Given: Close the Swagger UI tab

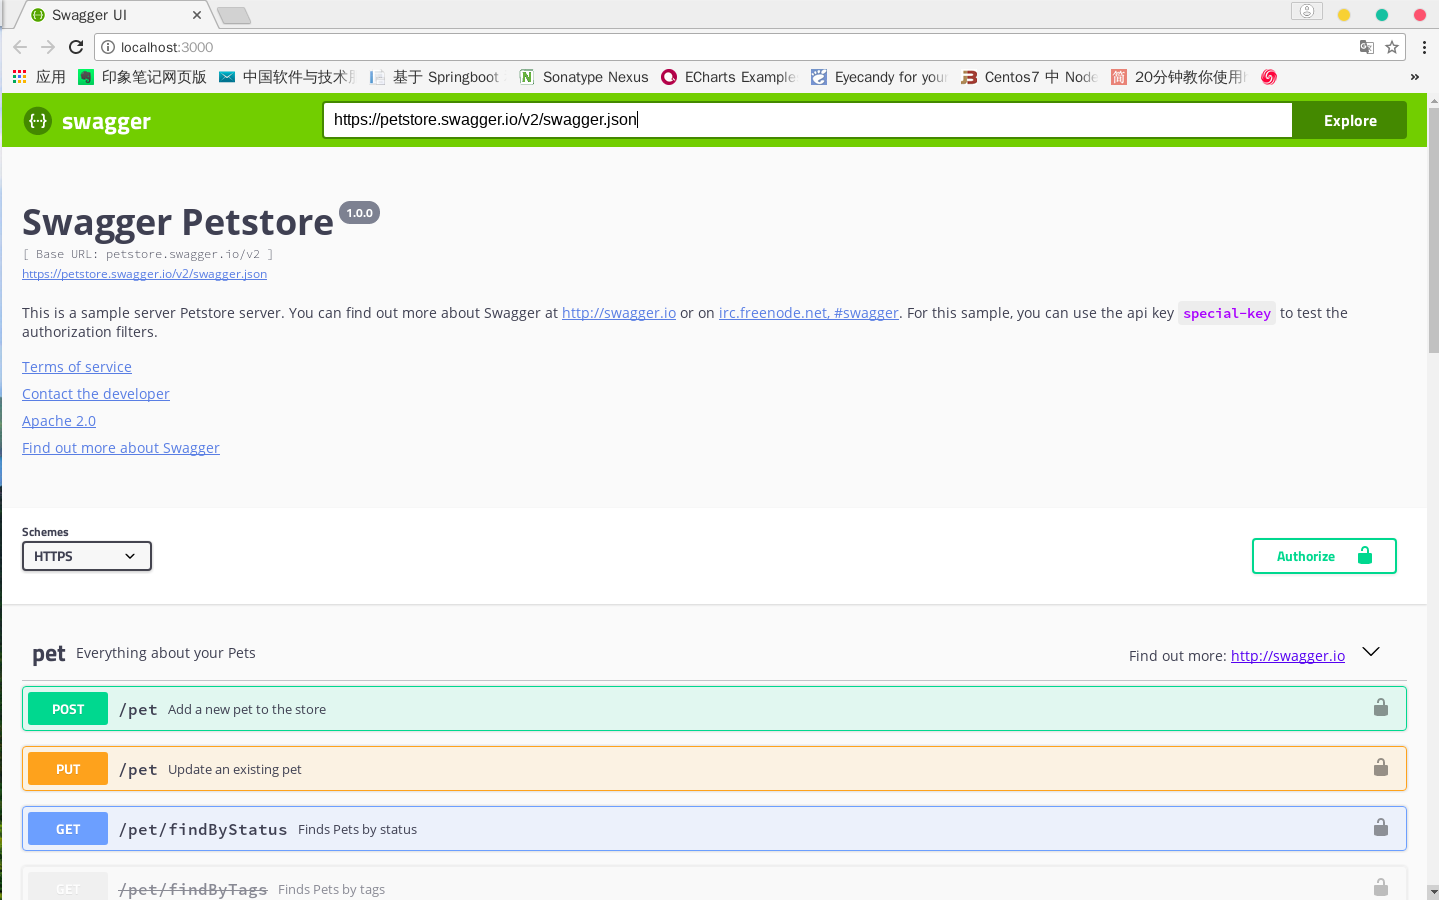Looking at the screenshot, I should coord(197,15).
